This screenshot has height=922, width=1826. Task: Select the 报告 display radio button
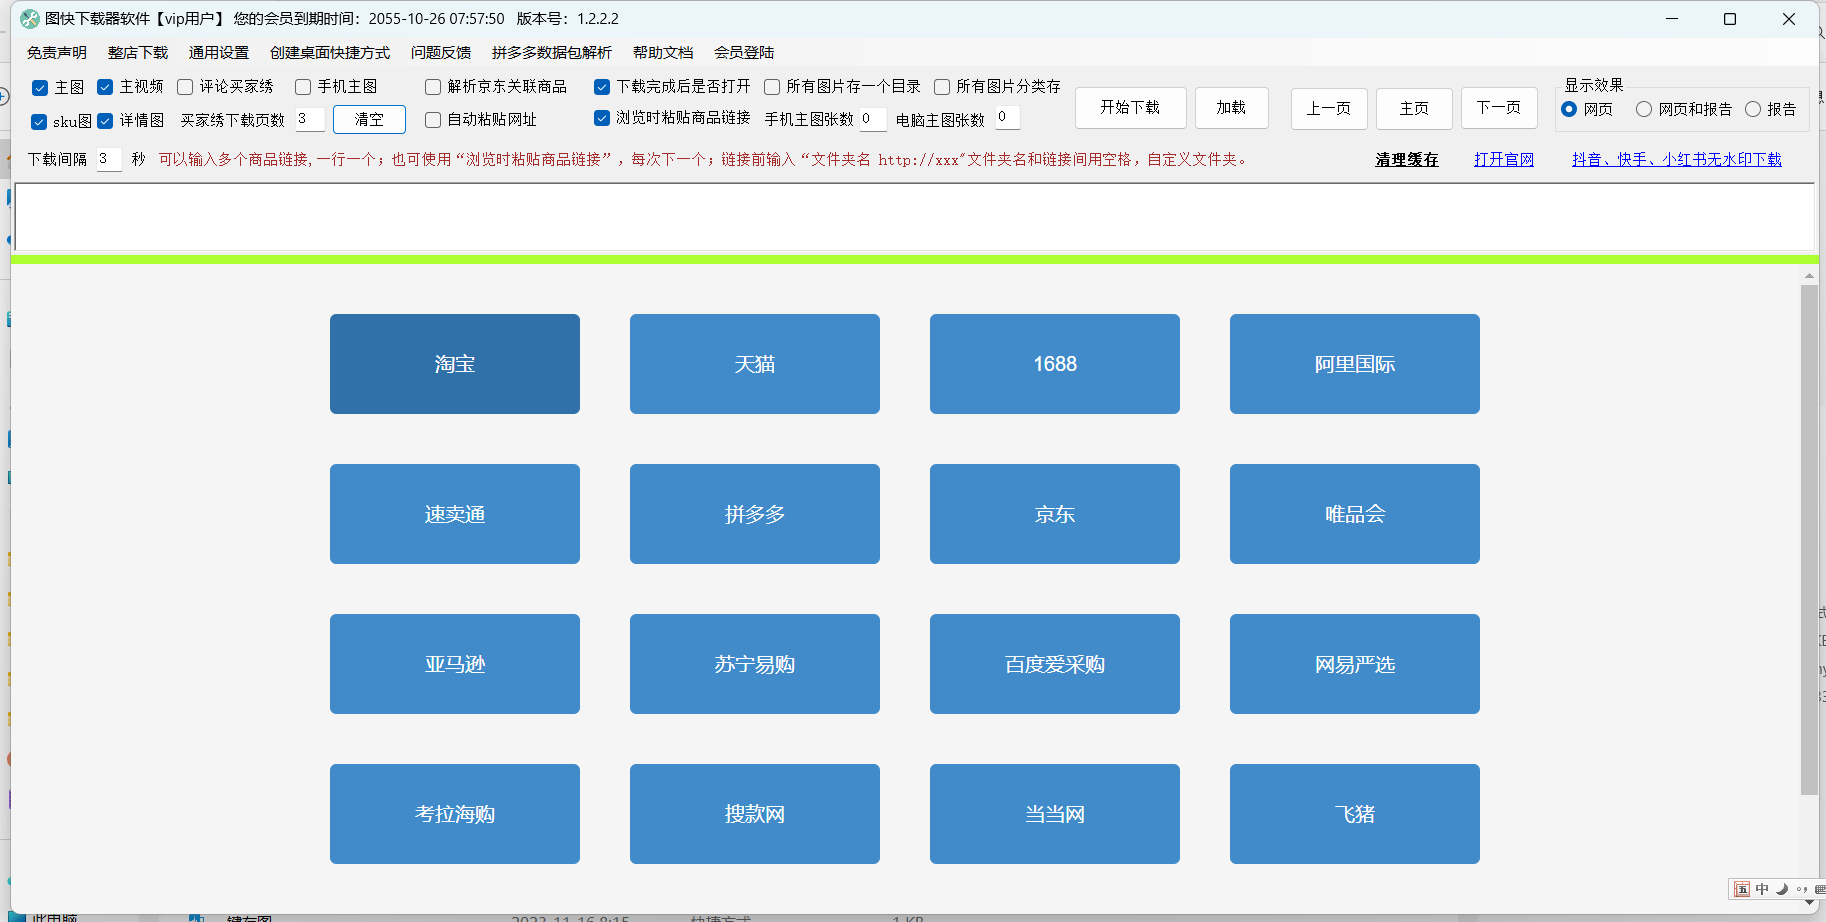click(x=1753, y=110)
